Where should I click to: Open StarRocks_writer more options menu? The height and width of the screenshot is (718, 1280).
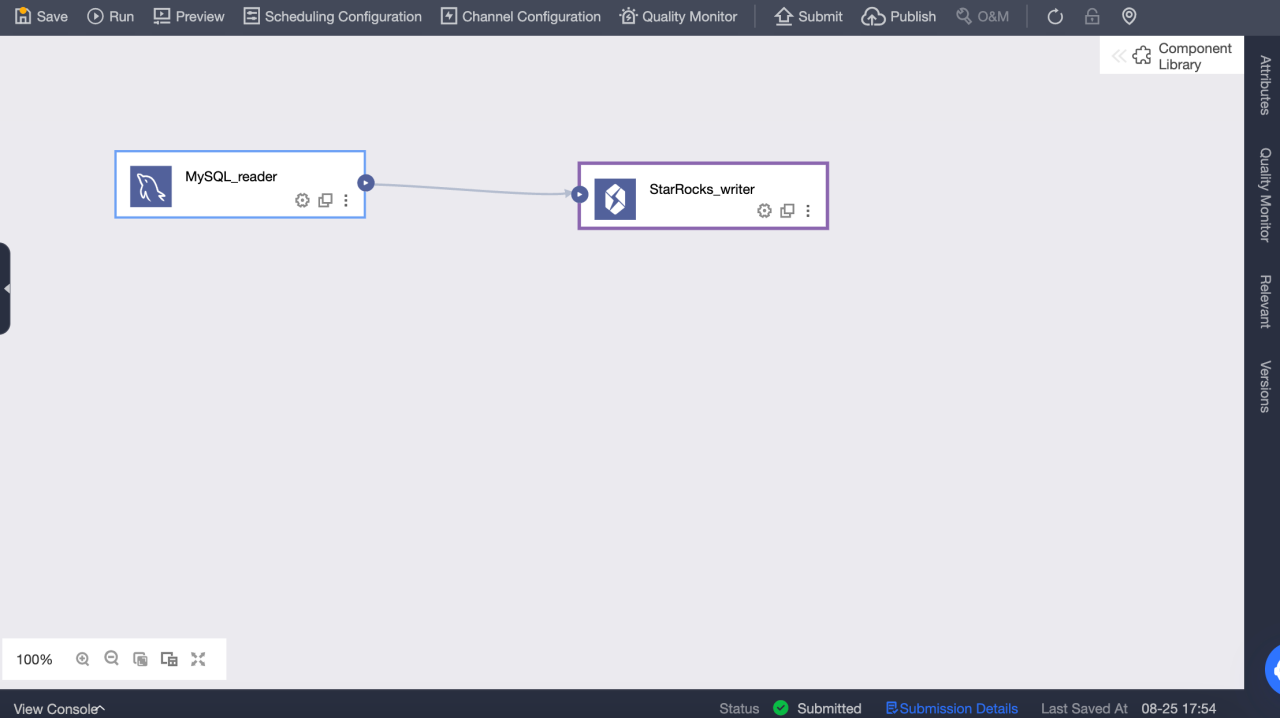808,211
